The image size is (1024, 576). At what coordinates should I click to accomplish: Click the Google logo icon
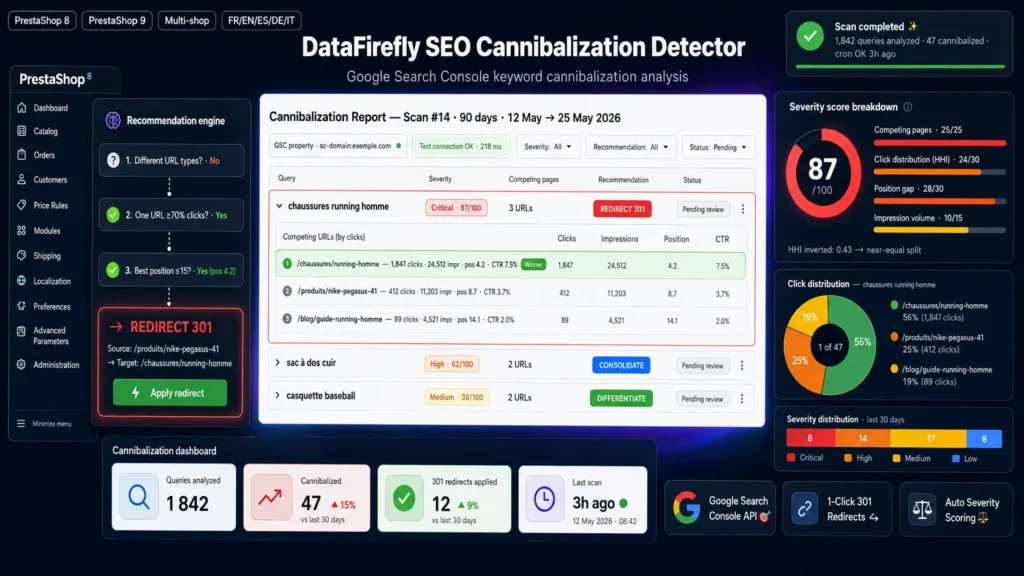687,508
